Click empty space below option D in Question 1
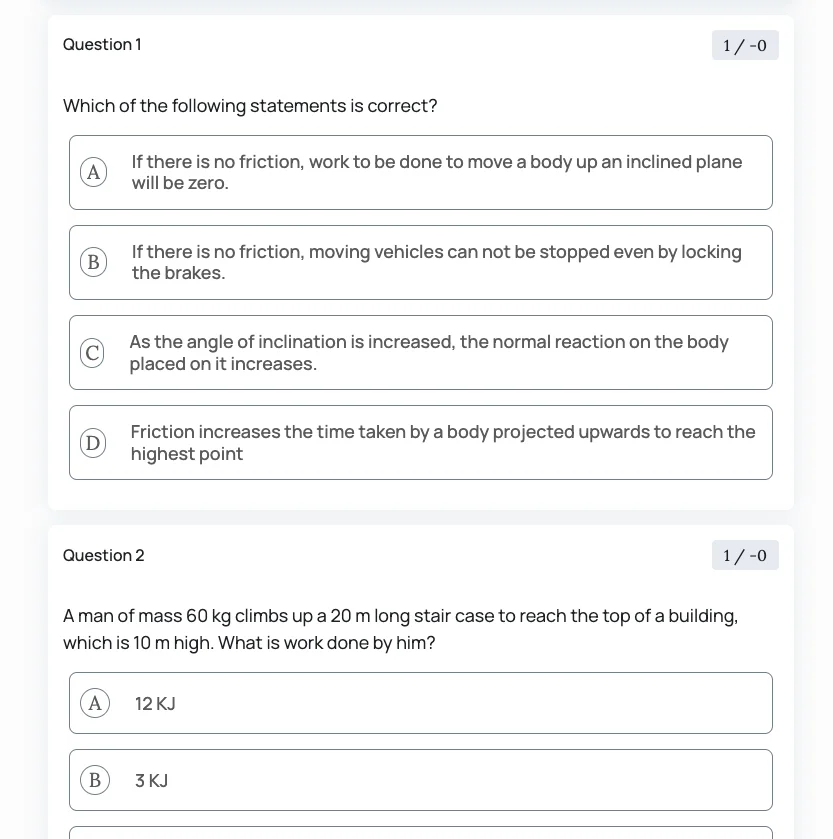 420,495
